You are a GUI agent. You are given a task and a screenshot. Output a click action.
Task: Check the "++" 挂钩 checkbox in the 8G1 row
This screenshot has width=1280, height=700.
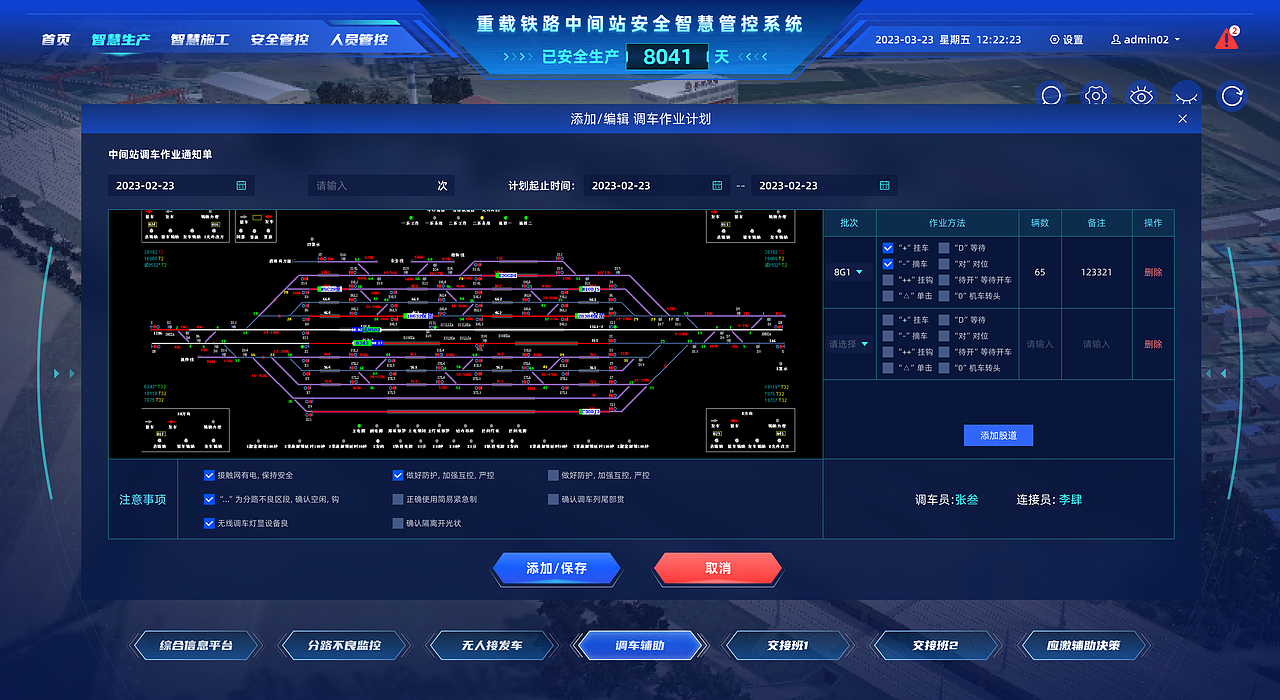coord(887,281)
